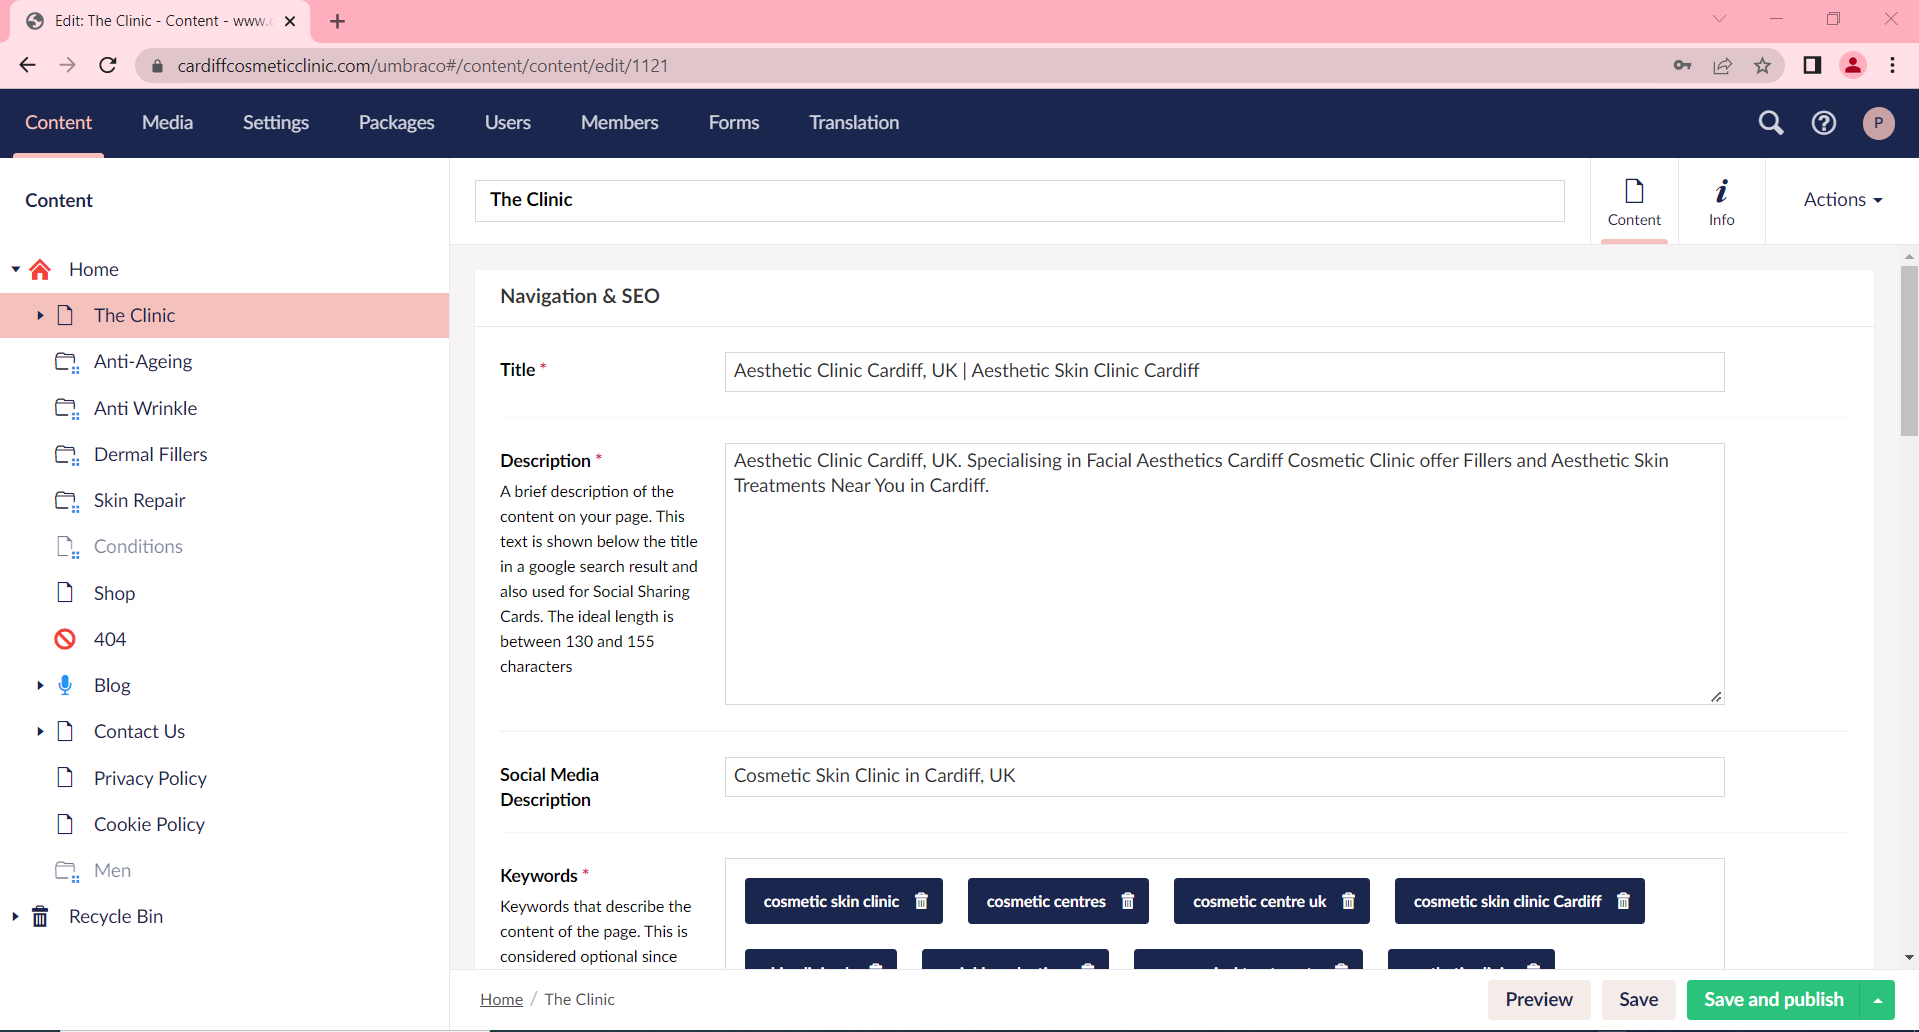Expand The Clinic tree node arrow
The image size is (1919, 1032).
(40, 316)
